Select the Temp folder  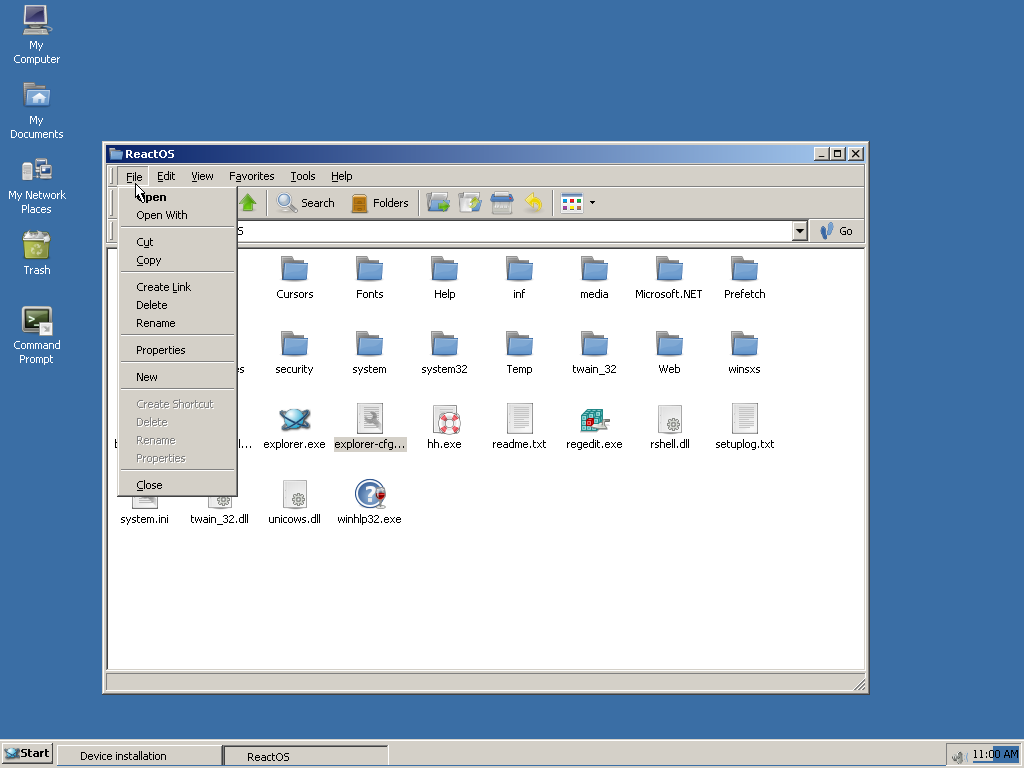519,353
